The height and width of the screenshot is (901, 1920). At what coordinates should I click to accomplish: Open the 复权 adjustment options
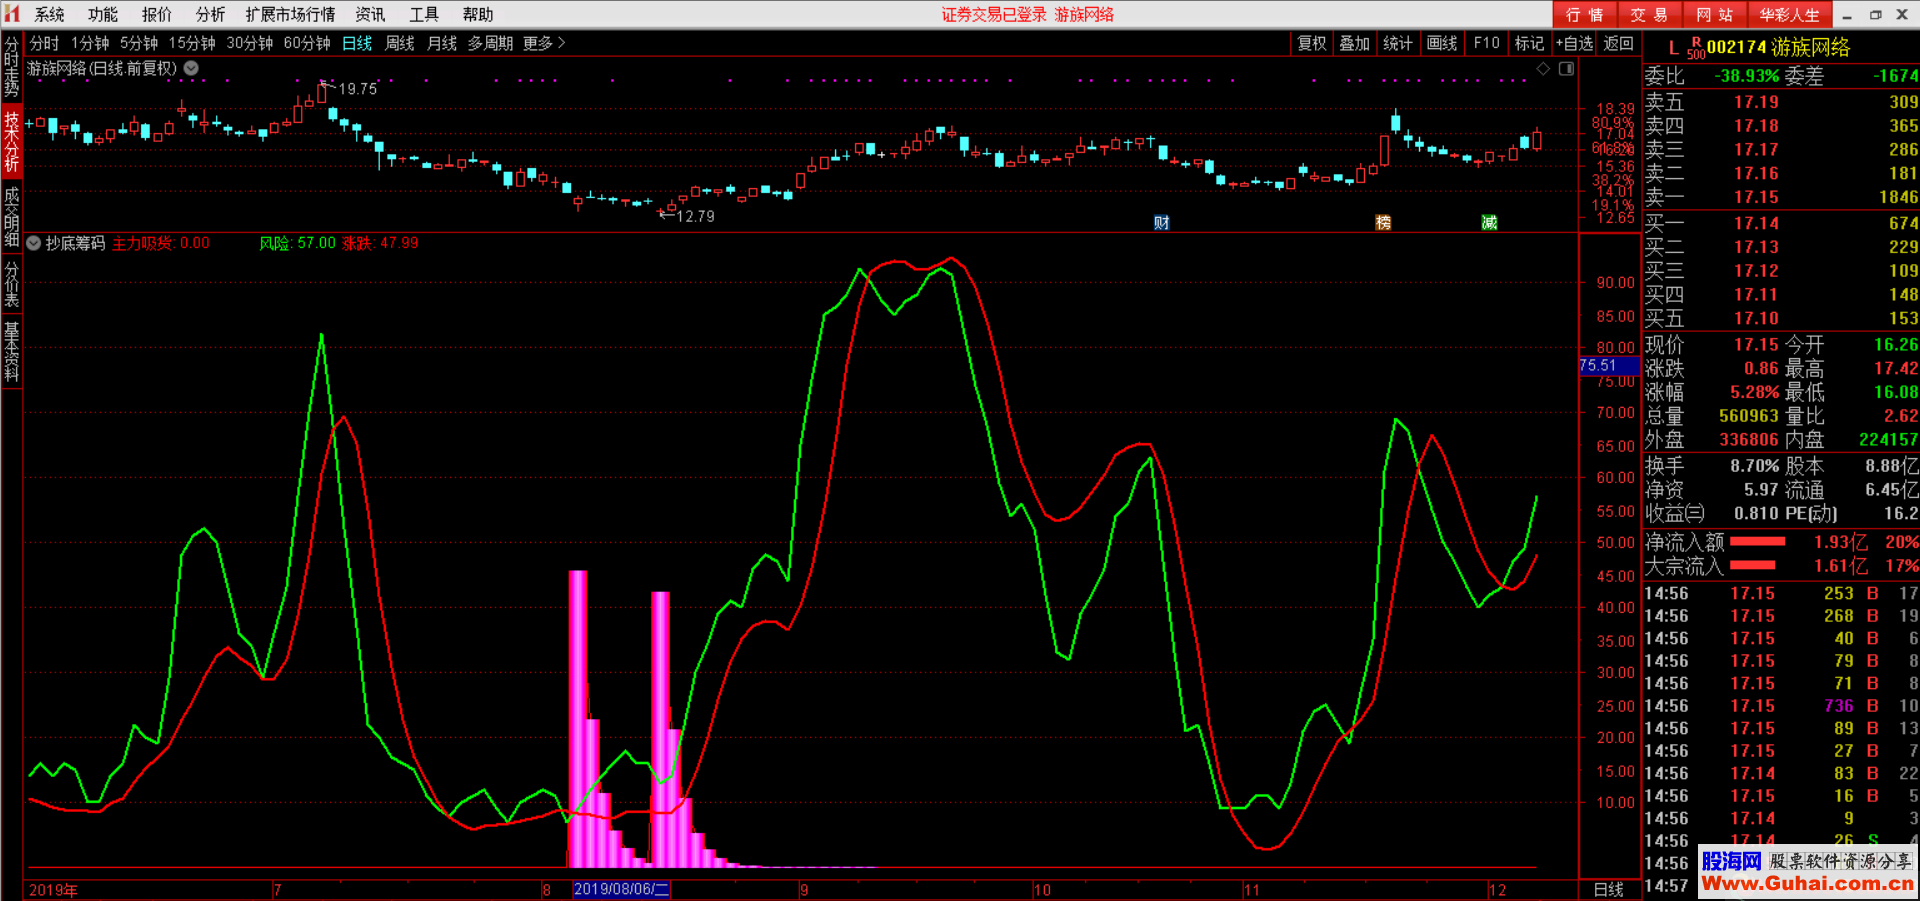click(1312, 43)
